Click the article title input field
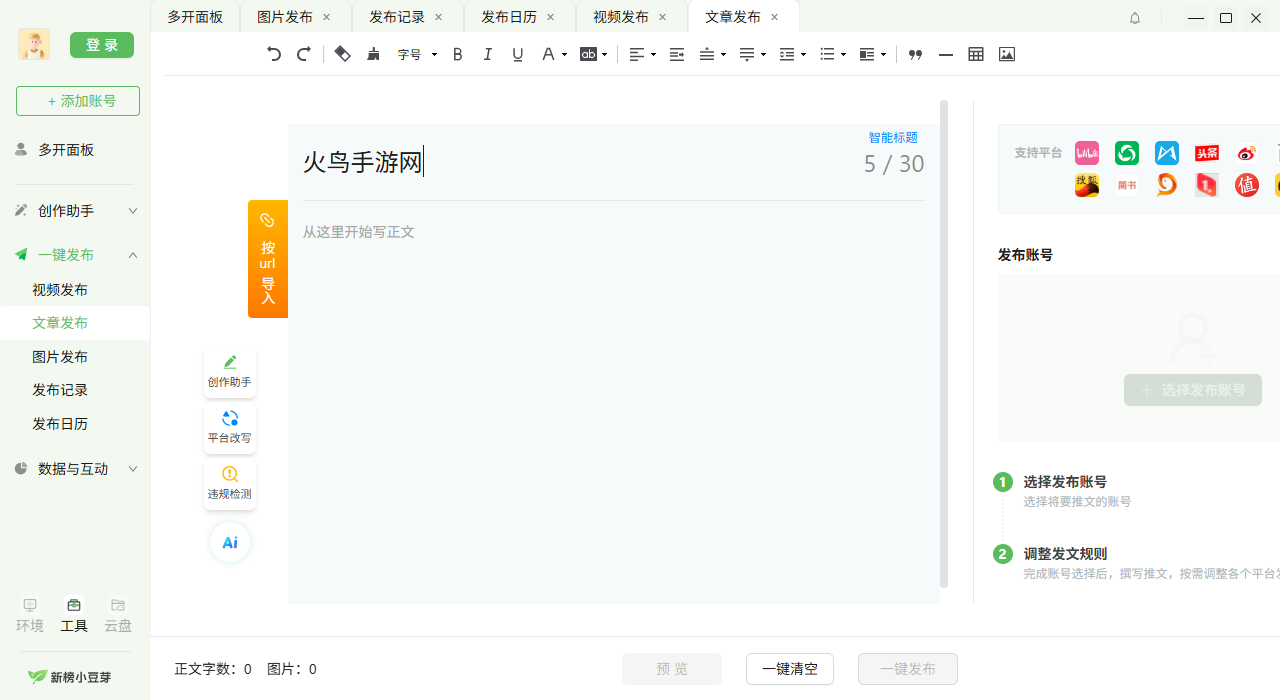This screenshot has height=700, width=1280. [x=580, y=162]
